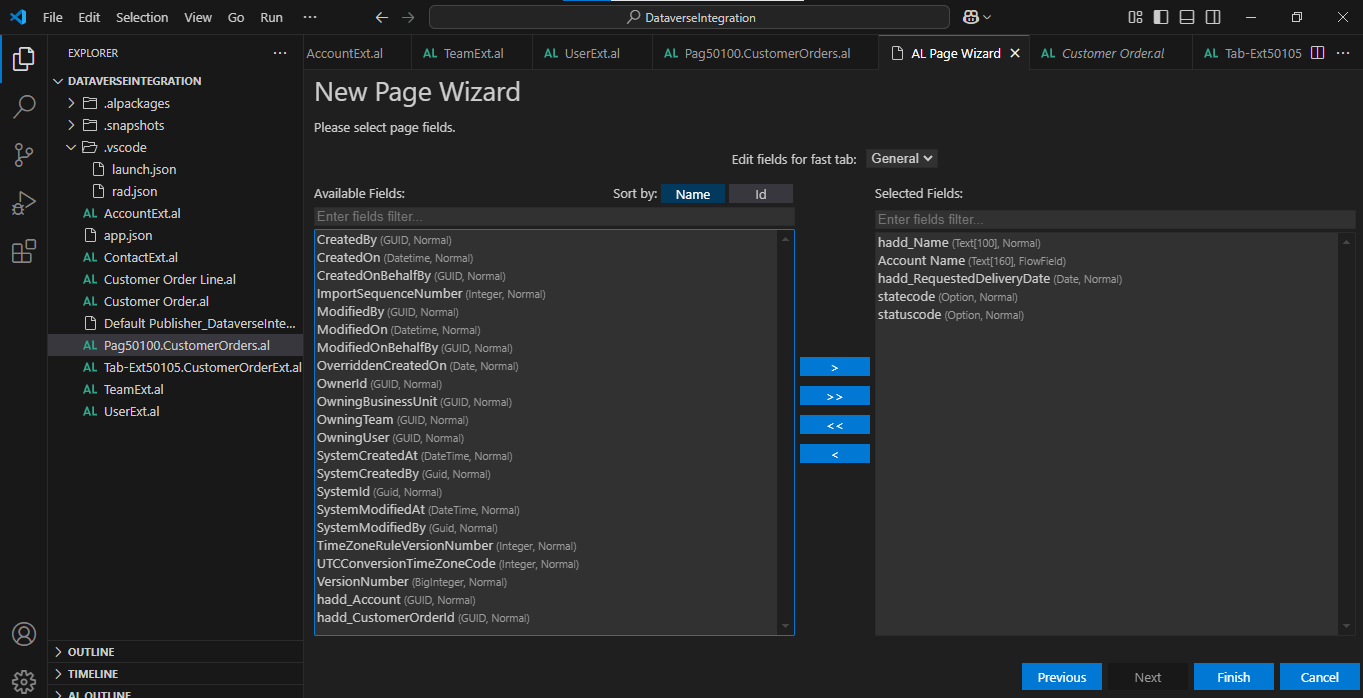Click the move all fields right >> button

834,396
